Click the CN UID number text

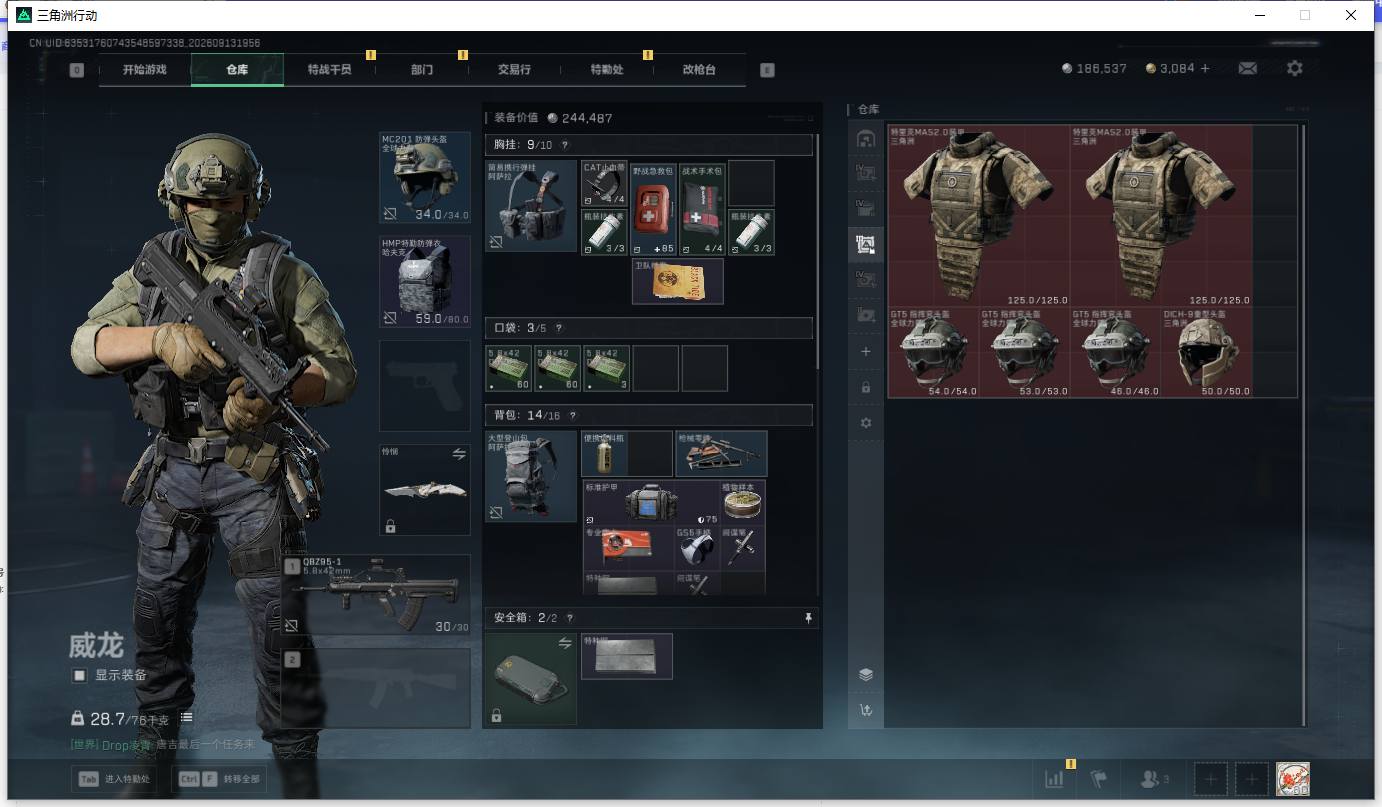pyautogui.click(x=145, y=43)
